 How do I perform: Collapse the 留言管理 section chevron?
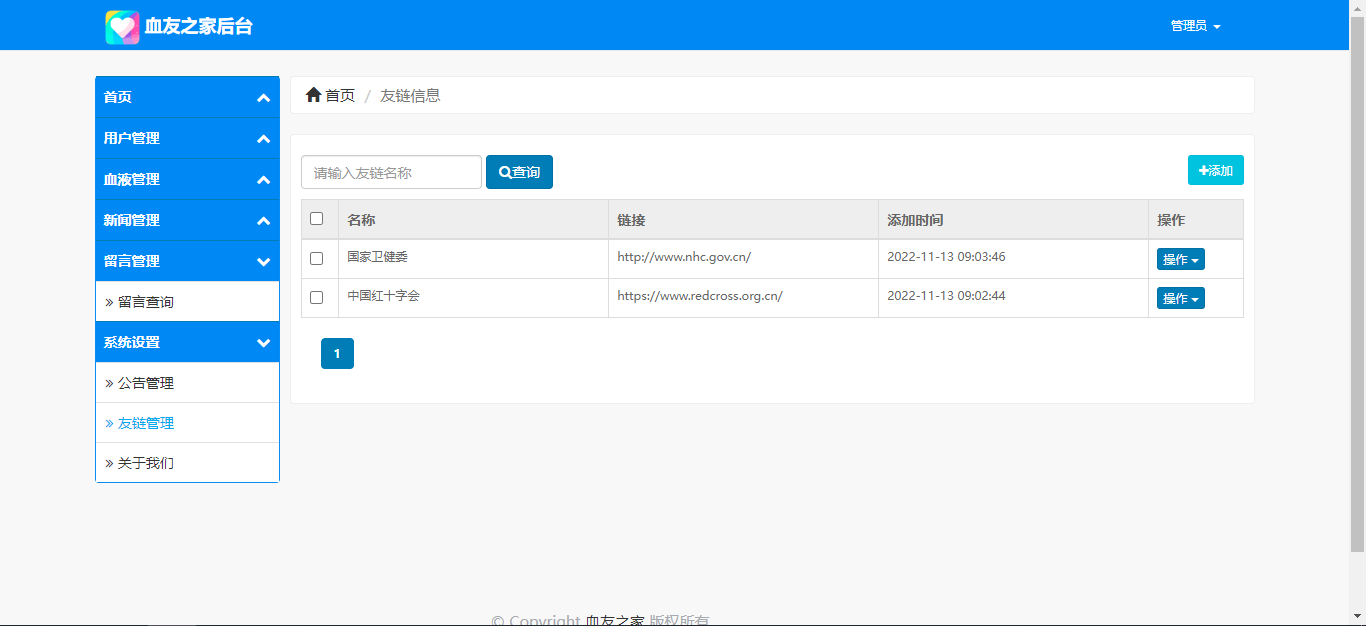point(264,262)
